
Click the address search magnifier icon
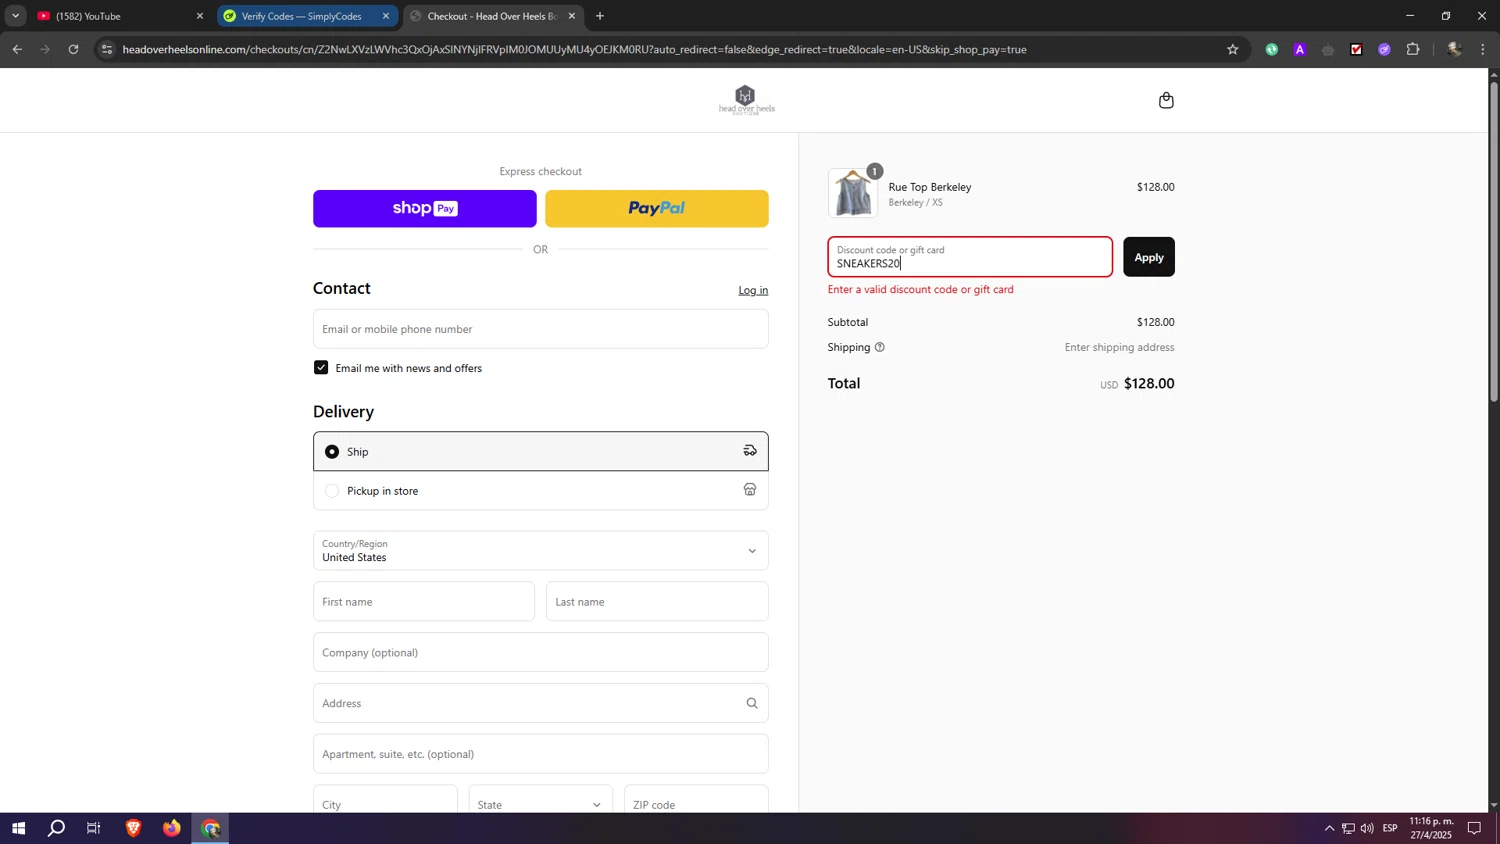pyautogui.click(x=752, y=703)
